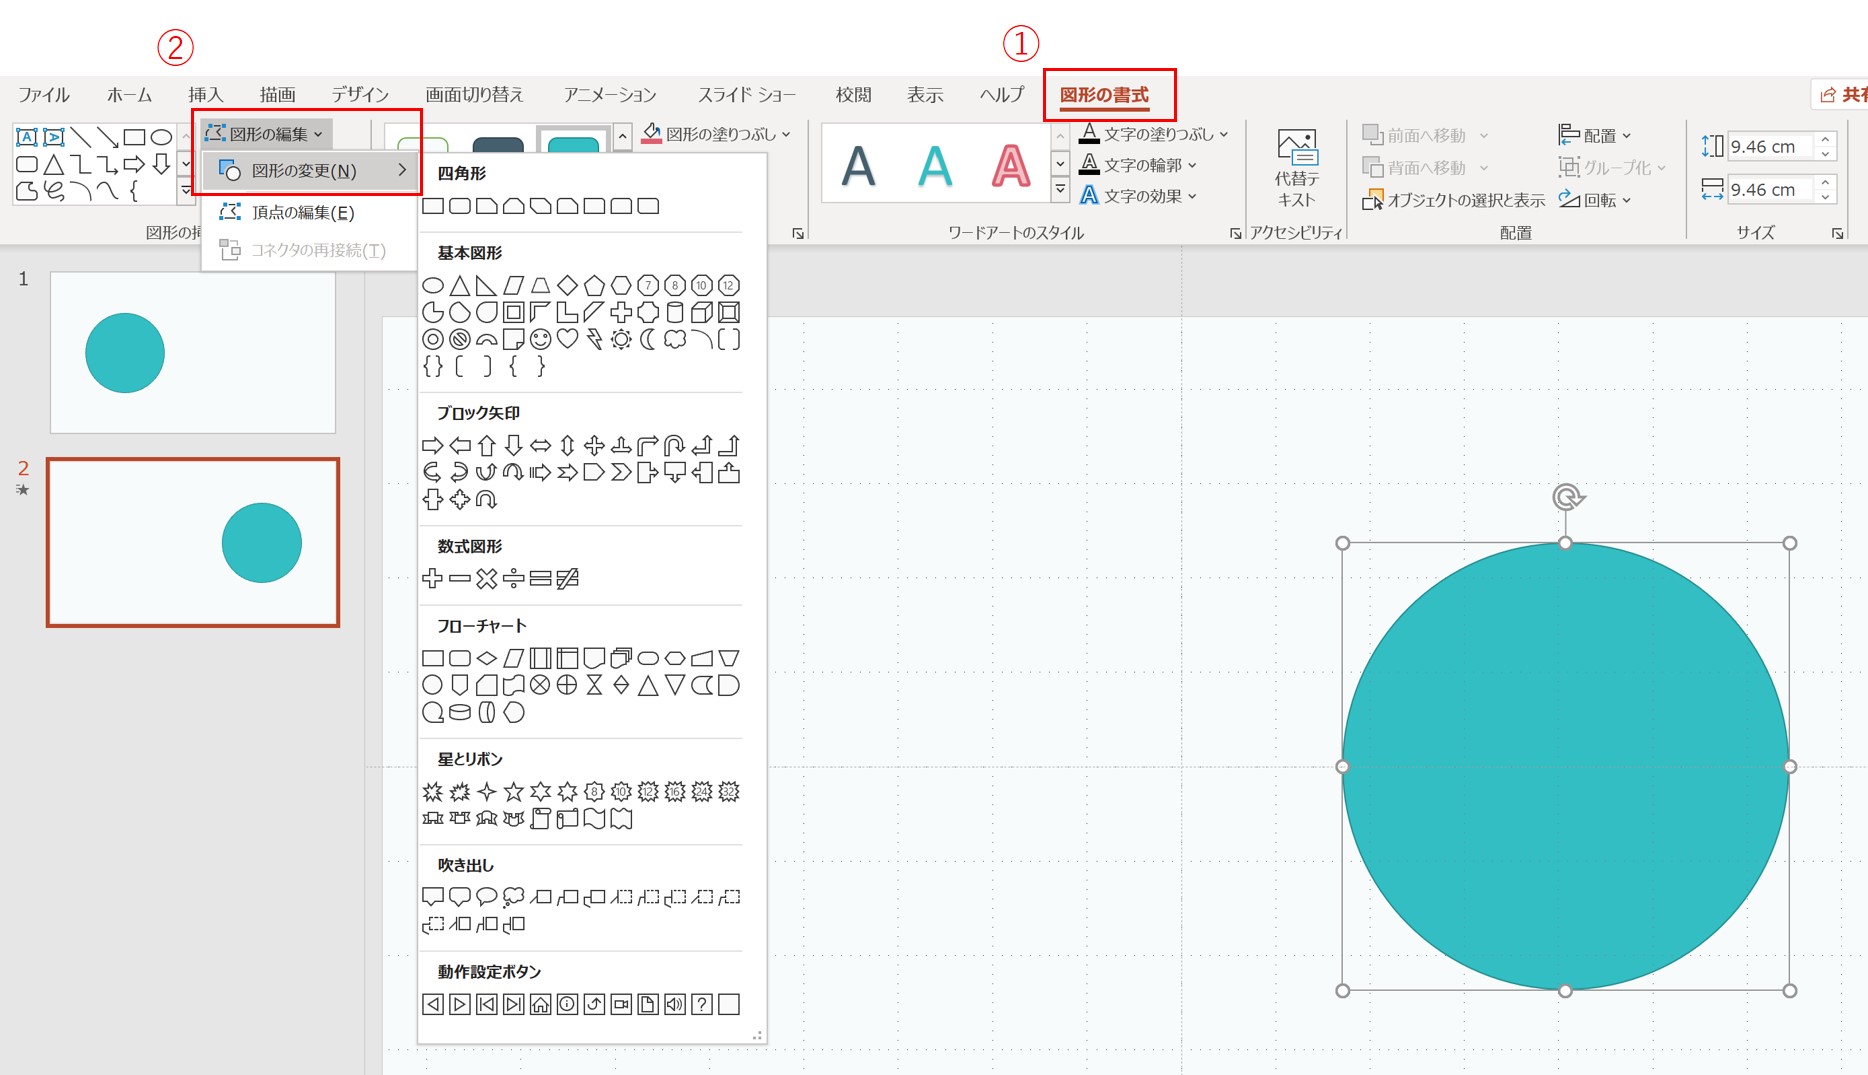Open オブジェクトの選択と表示 pane
The image size is (1868, 1075).
tap(1453, 200)
